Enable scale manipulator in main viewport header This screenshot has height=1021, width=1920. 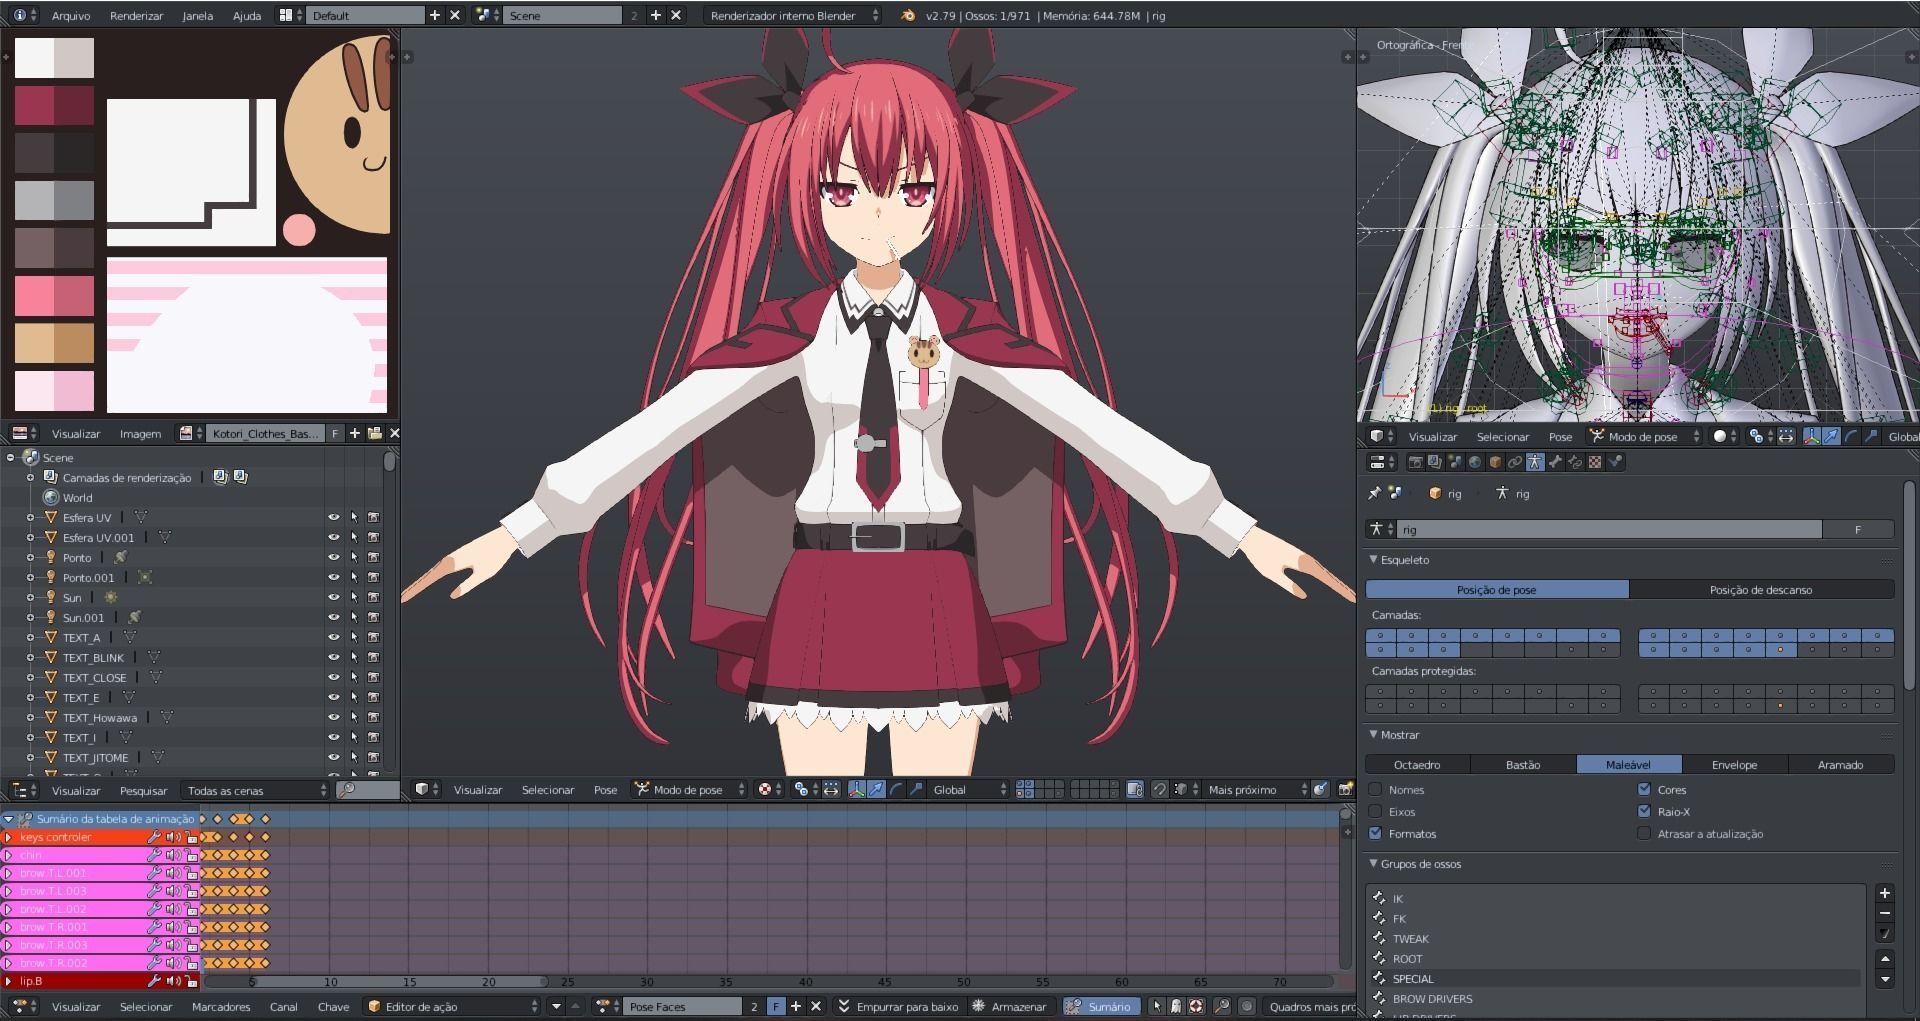pos(916,790)
